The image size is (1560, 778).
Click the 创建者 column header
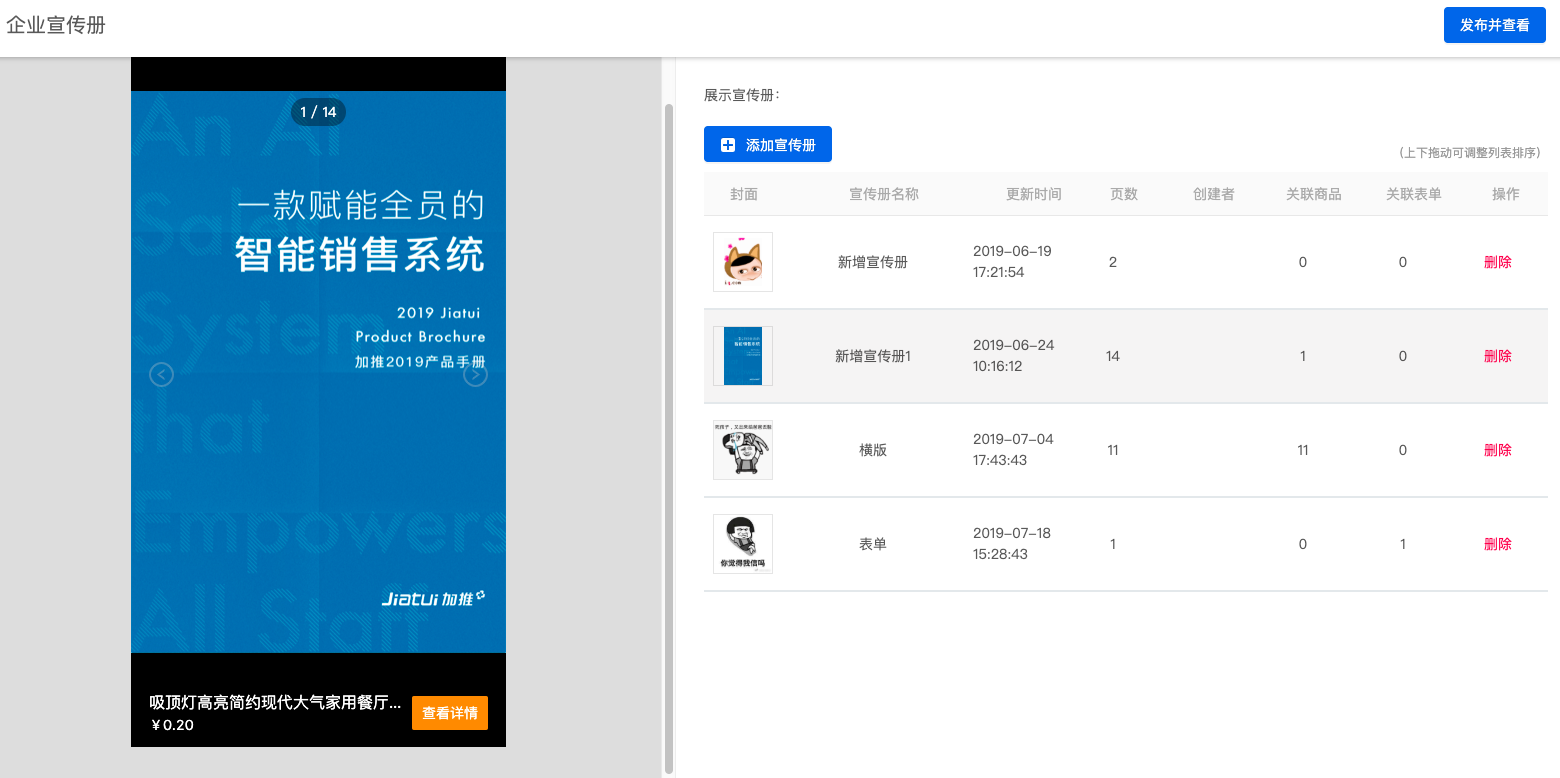click(1214, 194)
